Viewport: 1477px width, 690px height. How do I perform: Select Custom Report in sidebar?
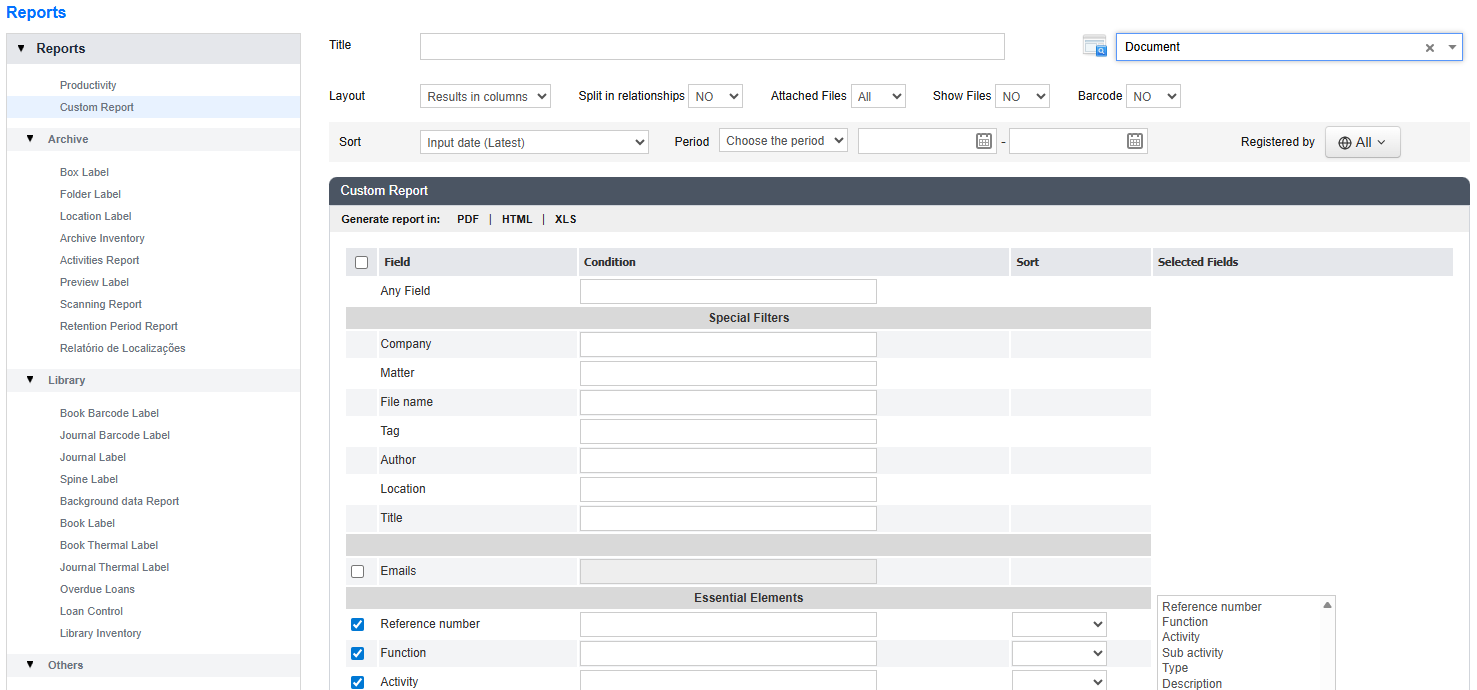(97, 107)
